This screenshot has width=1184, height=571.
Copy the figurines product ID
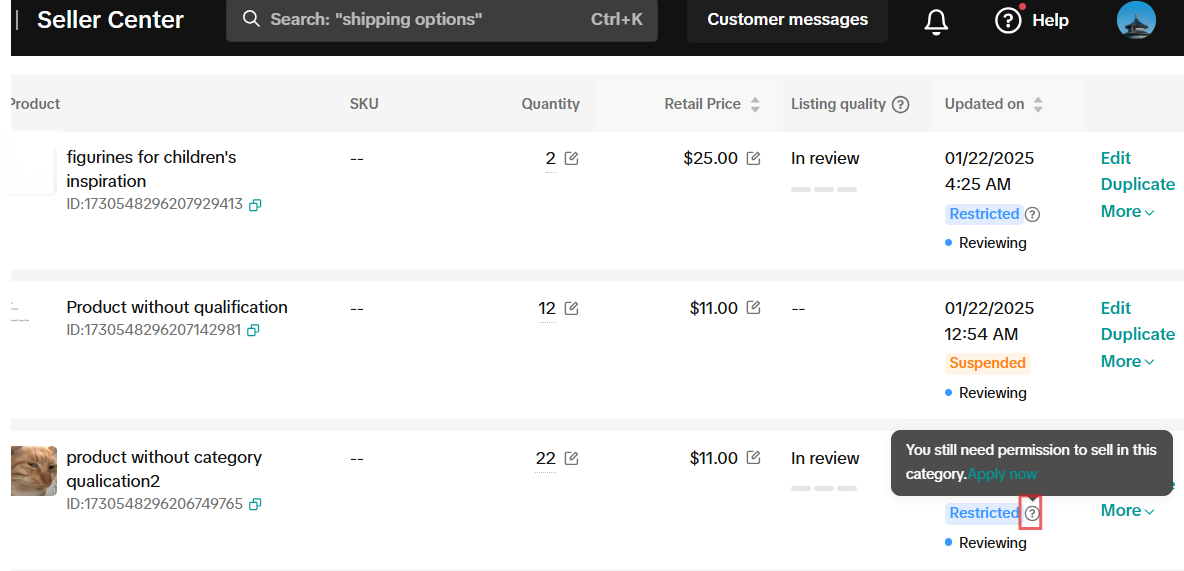point(255,205)
